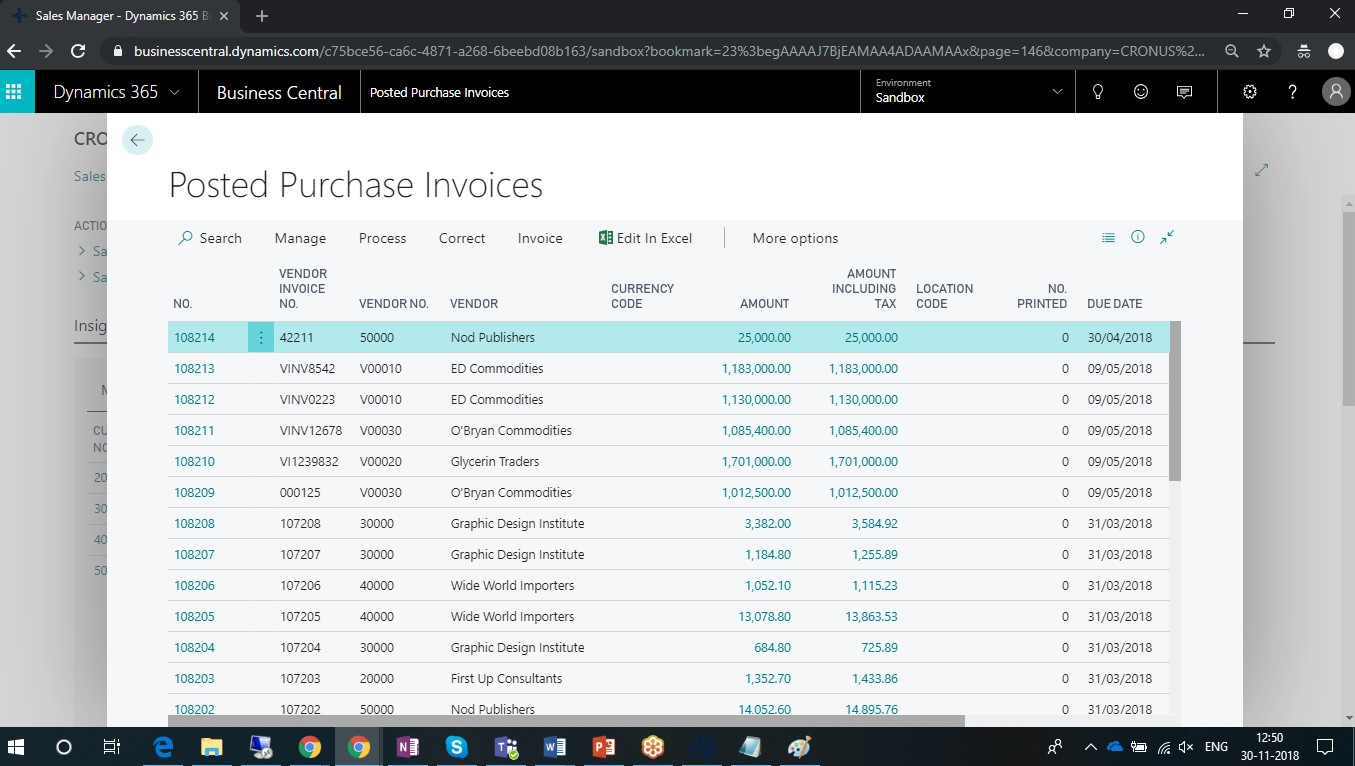1355x766 pixels.
Task: Click the back arrow on Posted Purchase Invoices
Action: point(137,140)
